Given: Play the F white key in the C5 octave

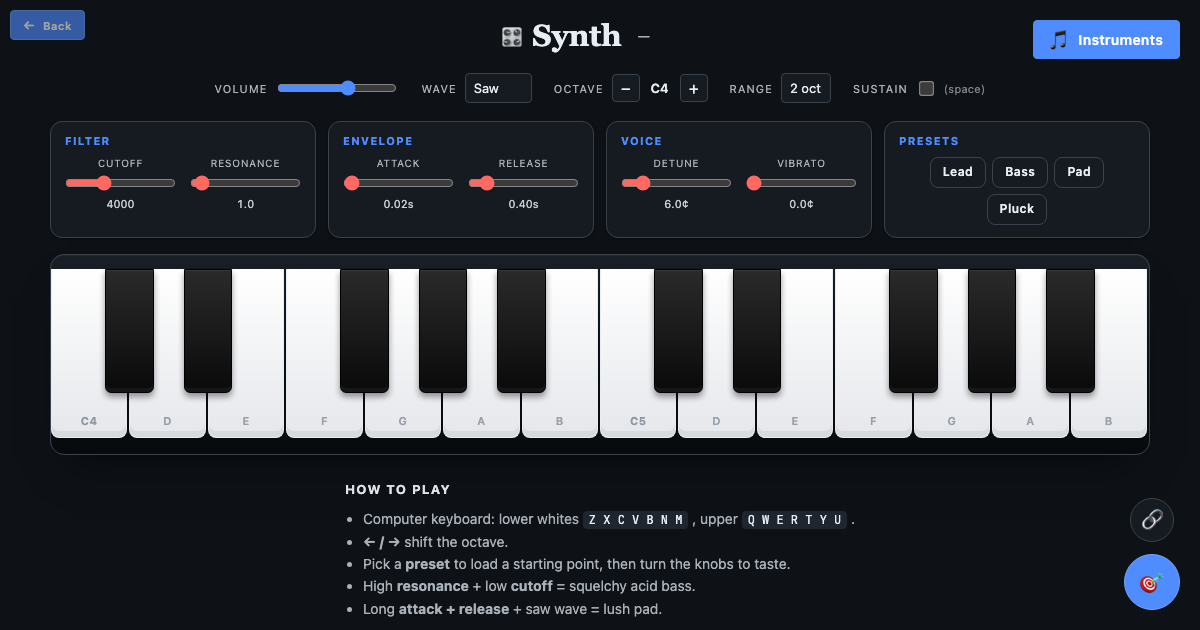Looking at the screenshot, I should click(x=873, y=415).
